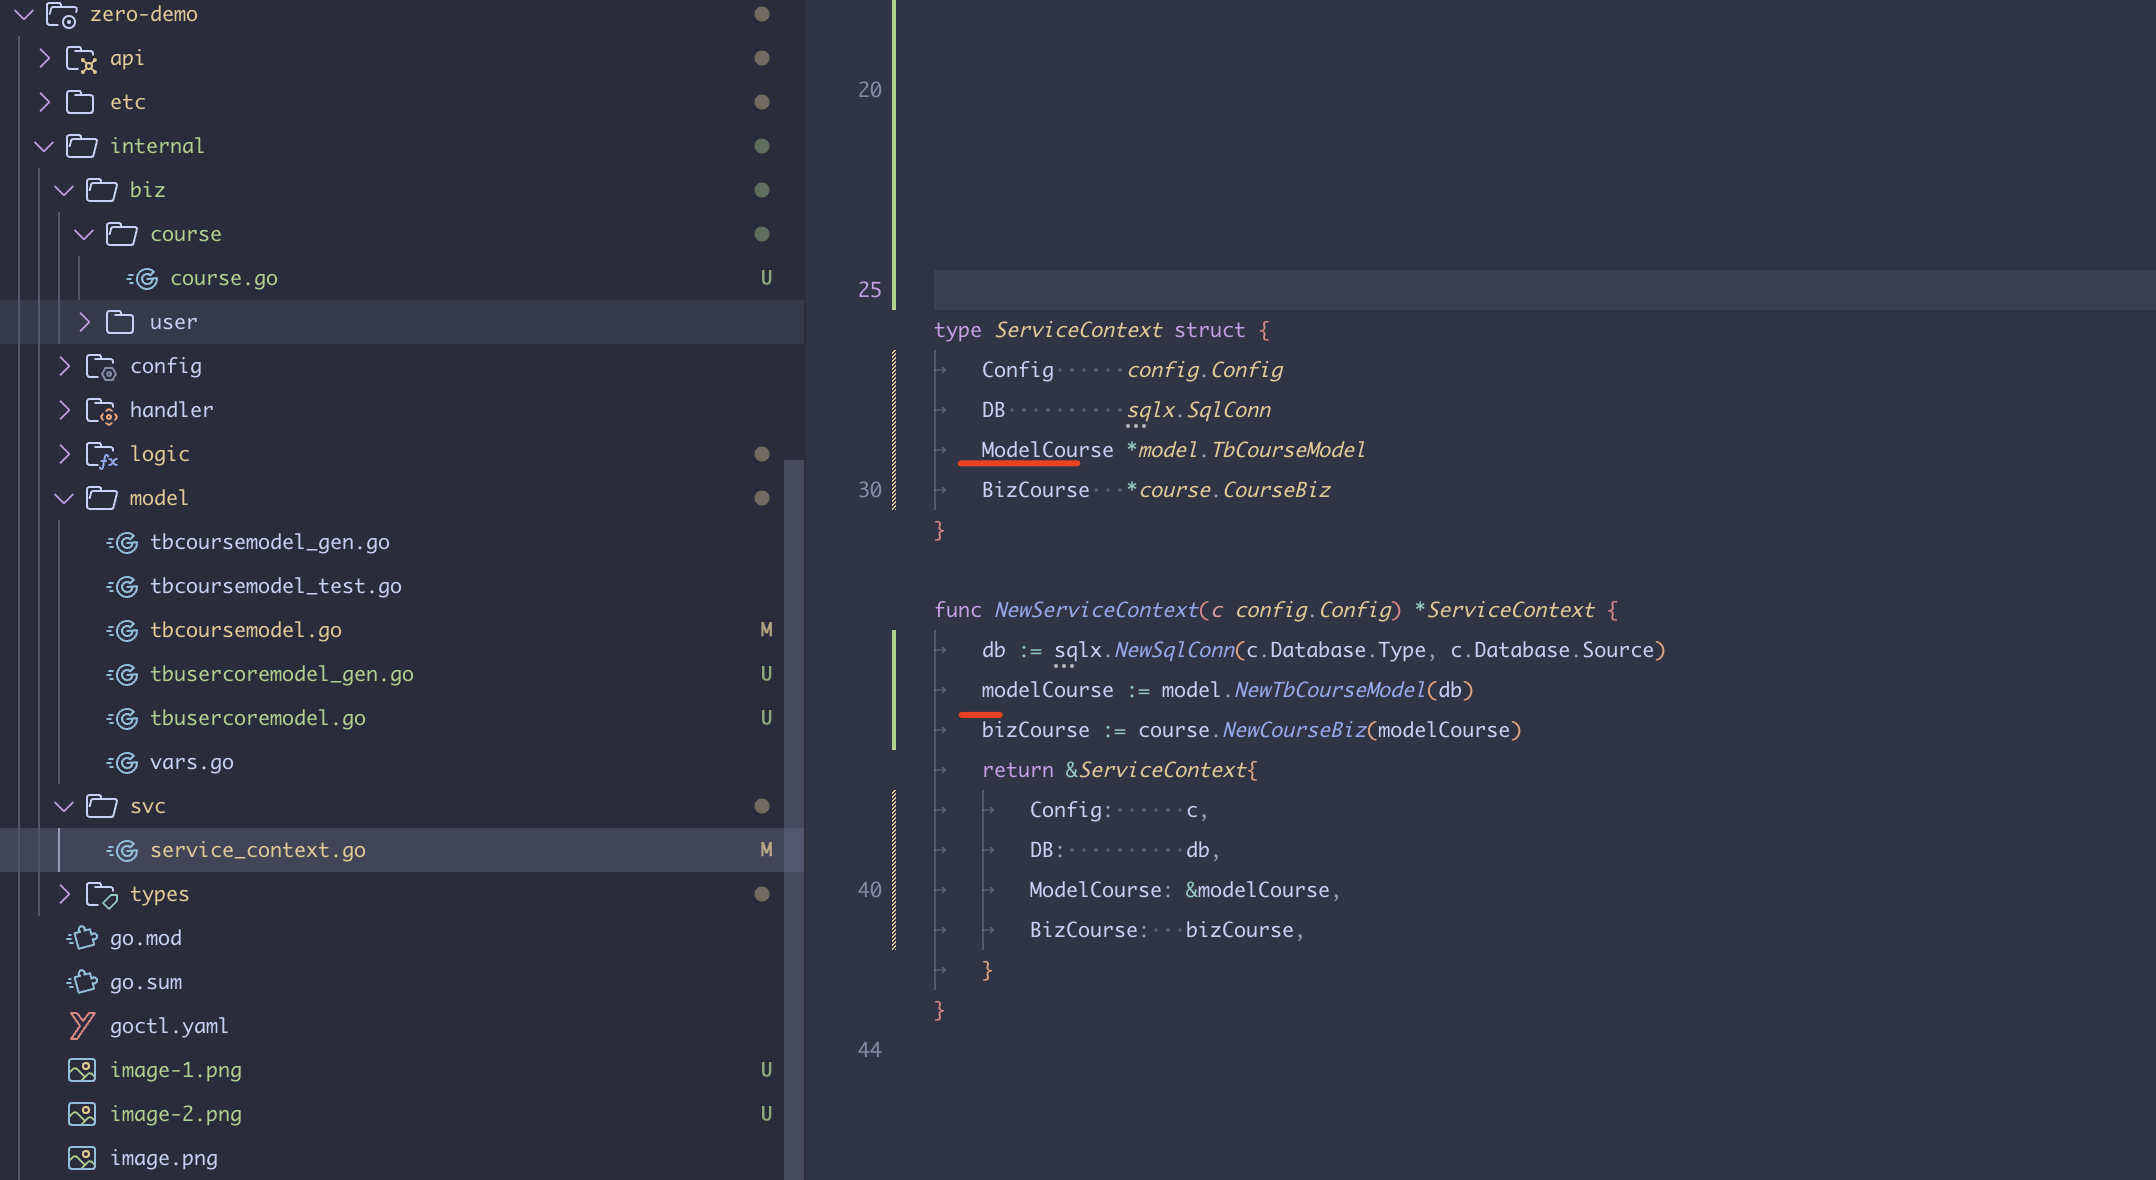Collapse the model folder chevron
Image resolution: width=2156 pixels, height=1180 pixels.
[x=64, y=498]
